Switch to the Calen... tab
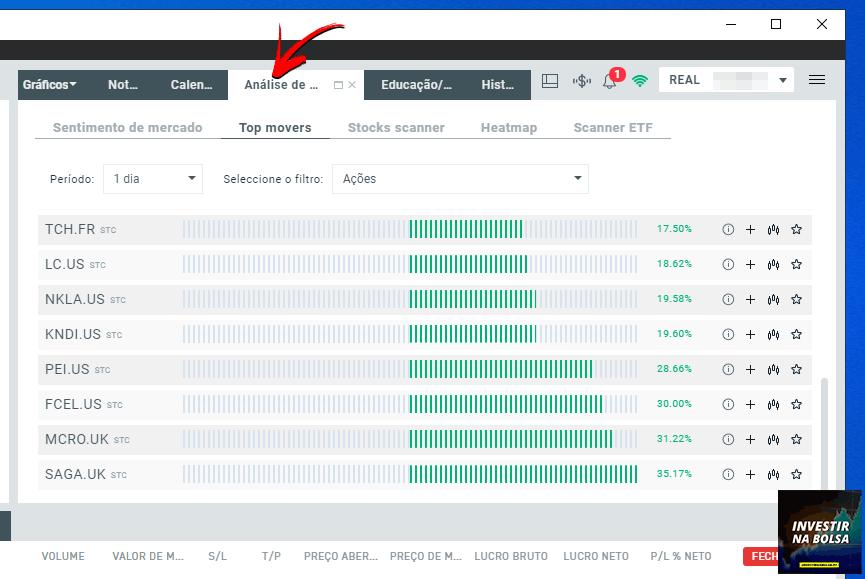 click(191, 85)
